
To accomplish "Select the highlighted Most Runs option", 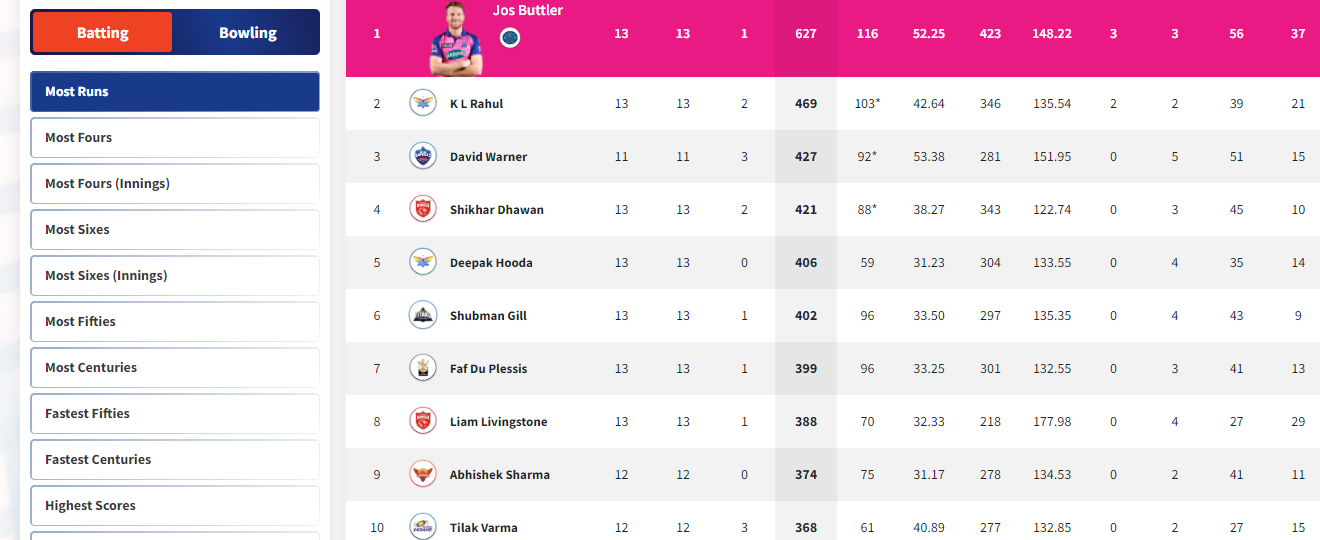I will coord(175,91).
